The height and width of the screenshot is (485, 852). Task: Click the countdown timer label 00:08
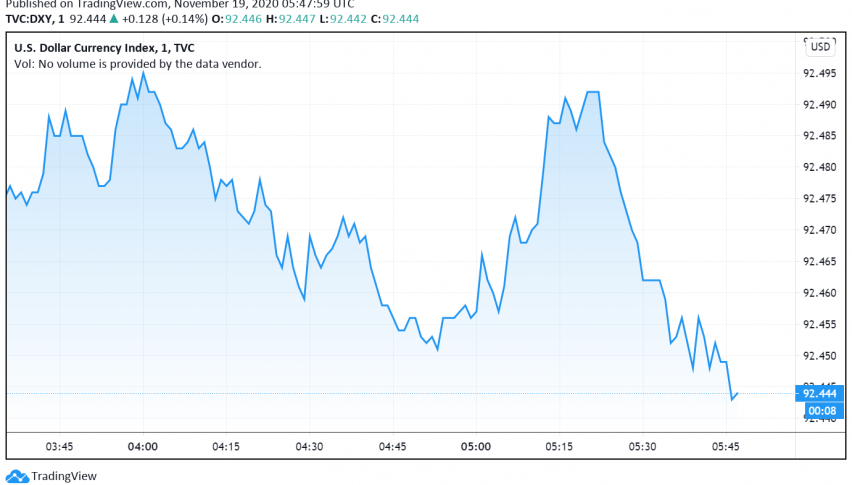(822, 411)
